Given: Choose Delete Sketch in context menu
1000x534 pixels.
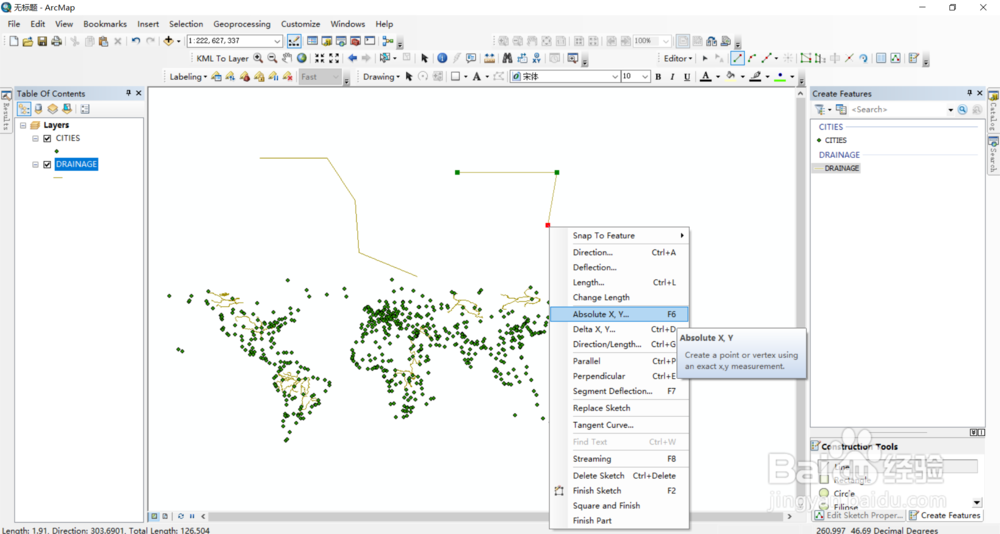Looking at the screenshot, I should (619, 476).
